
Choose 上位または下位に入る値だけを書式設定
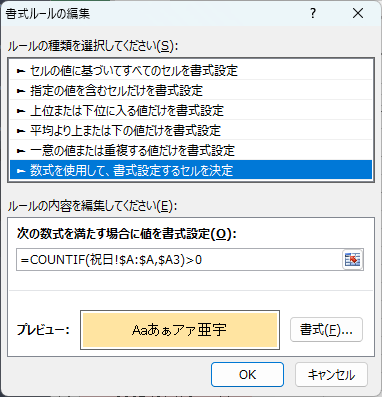tap(191, 111)
